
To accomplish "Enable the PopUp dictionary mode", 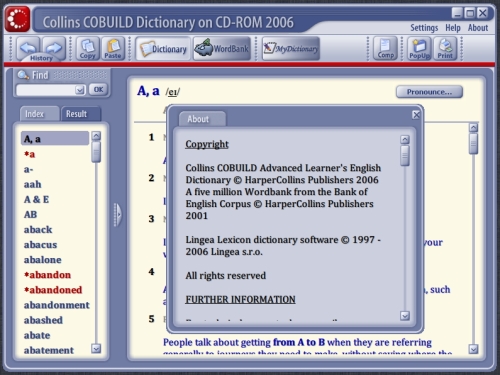I will click(419, 49).
